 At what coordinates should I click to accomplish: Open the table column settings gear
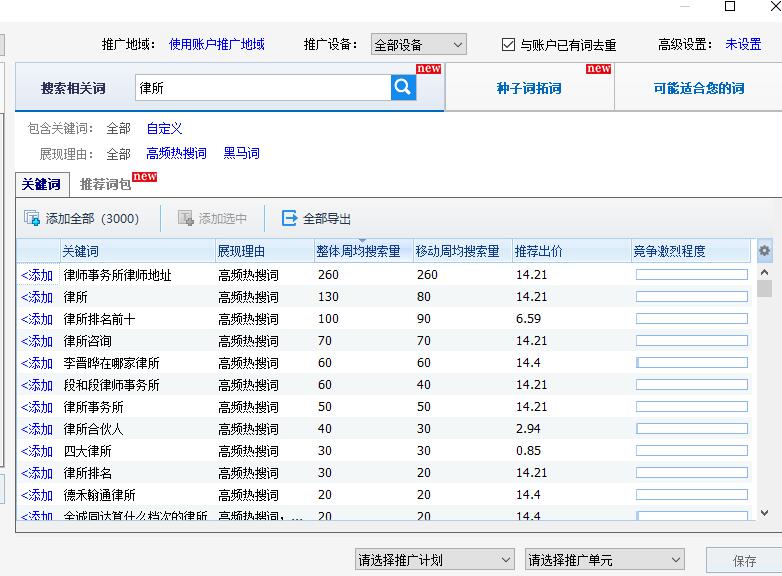pyautogui.click(x=764, y=250)
